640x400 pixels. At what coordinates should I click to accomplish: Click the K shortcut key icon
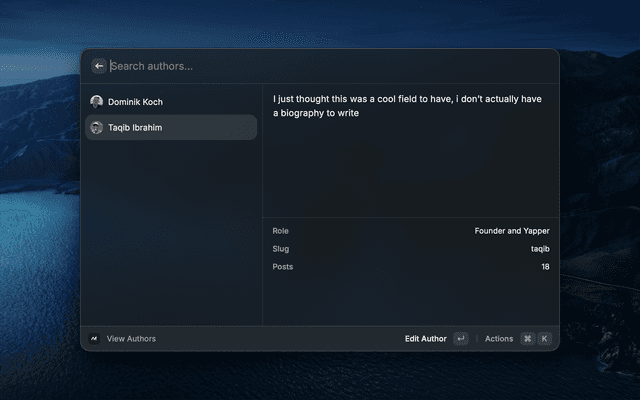click(x=544, y=339)
